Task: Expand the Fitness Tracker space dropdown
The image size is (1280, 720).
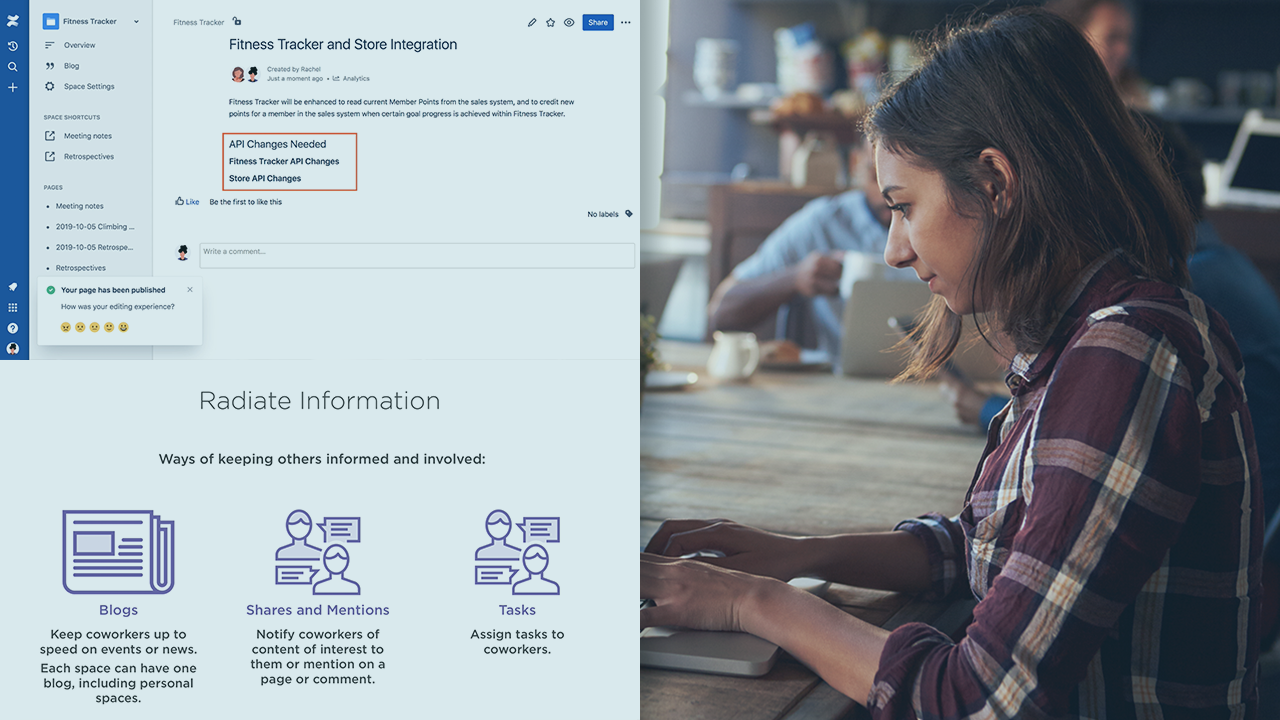Action: point(136,22)
